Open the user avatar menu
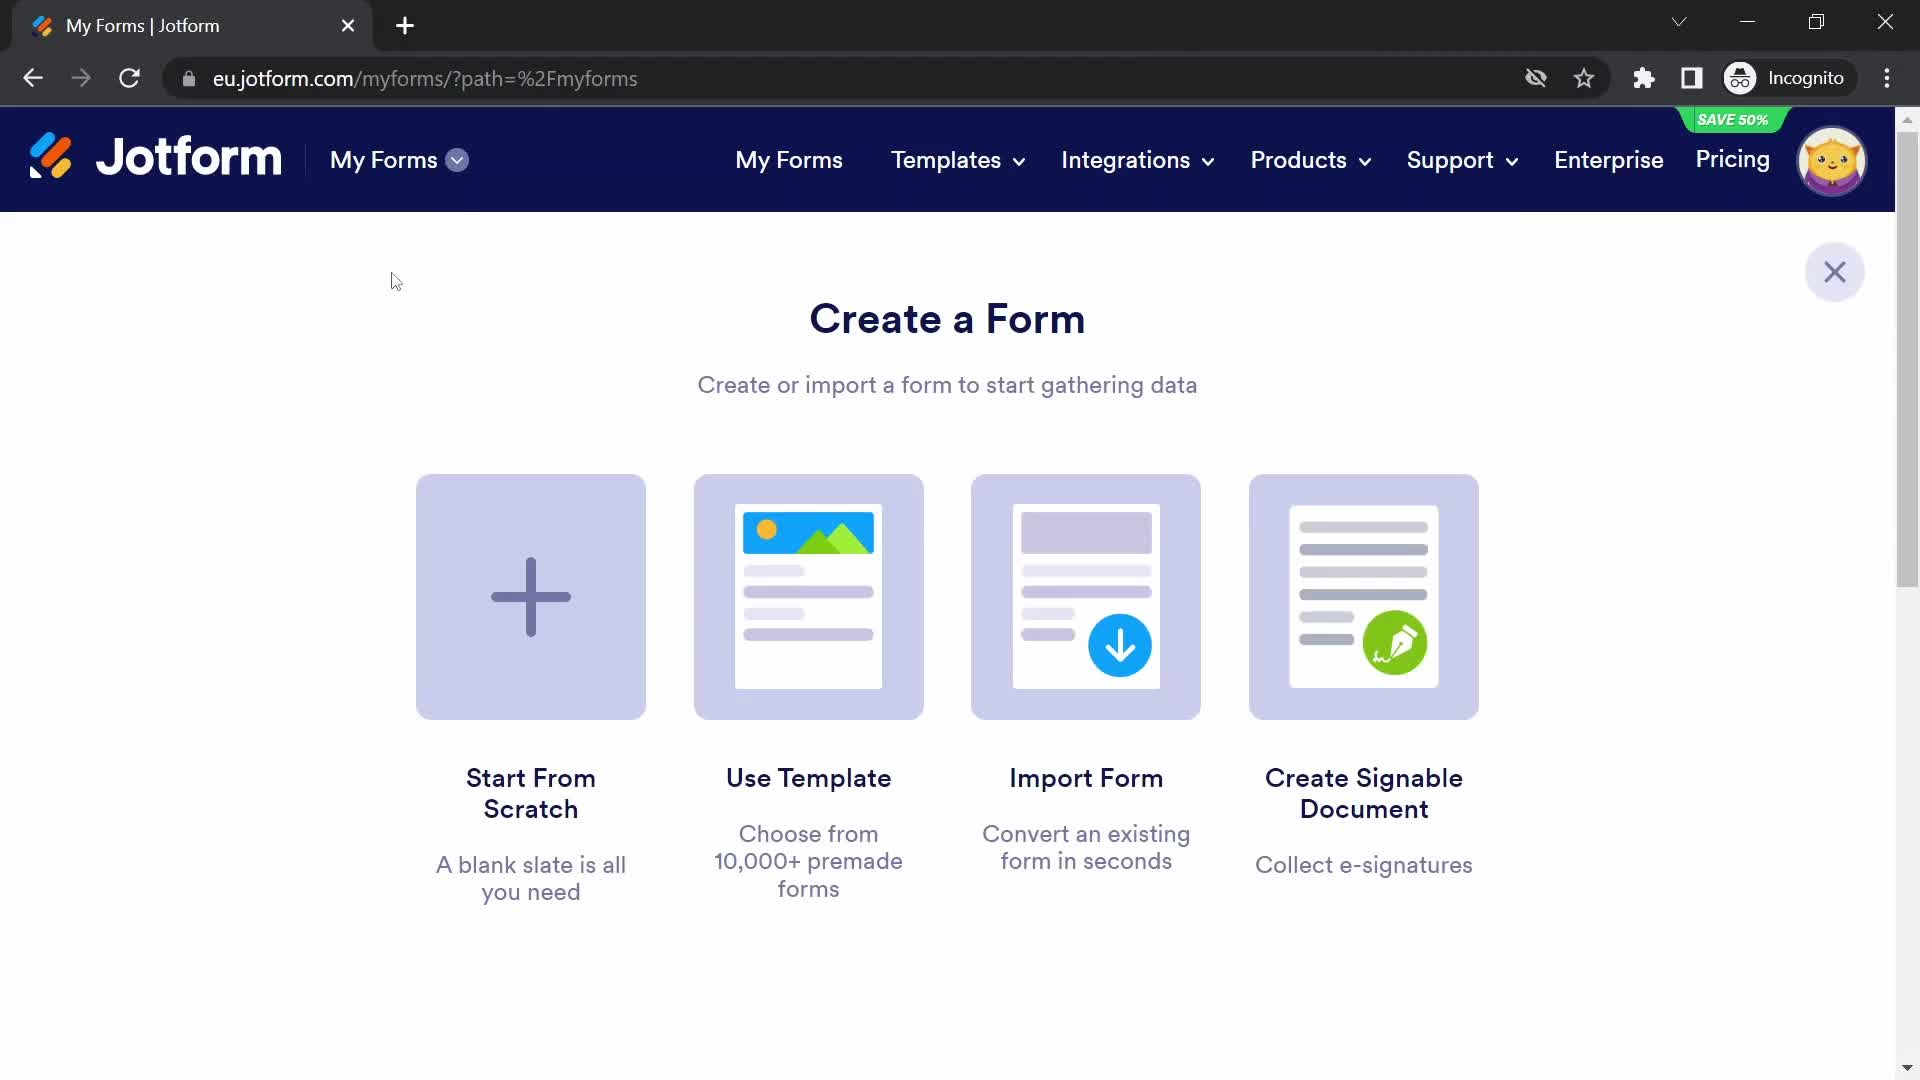The width and height of the screenshot is (1920, 1080). (x=1831, y=160)
